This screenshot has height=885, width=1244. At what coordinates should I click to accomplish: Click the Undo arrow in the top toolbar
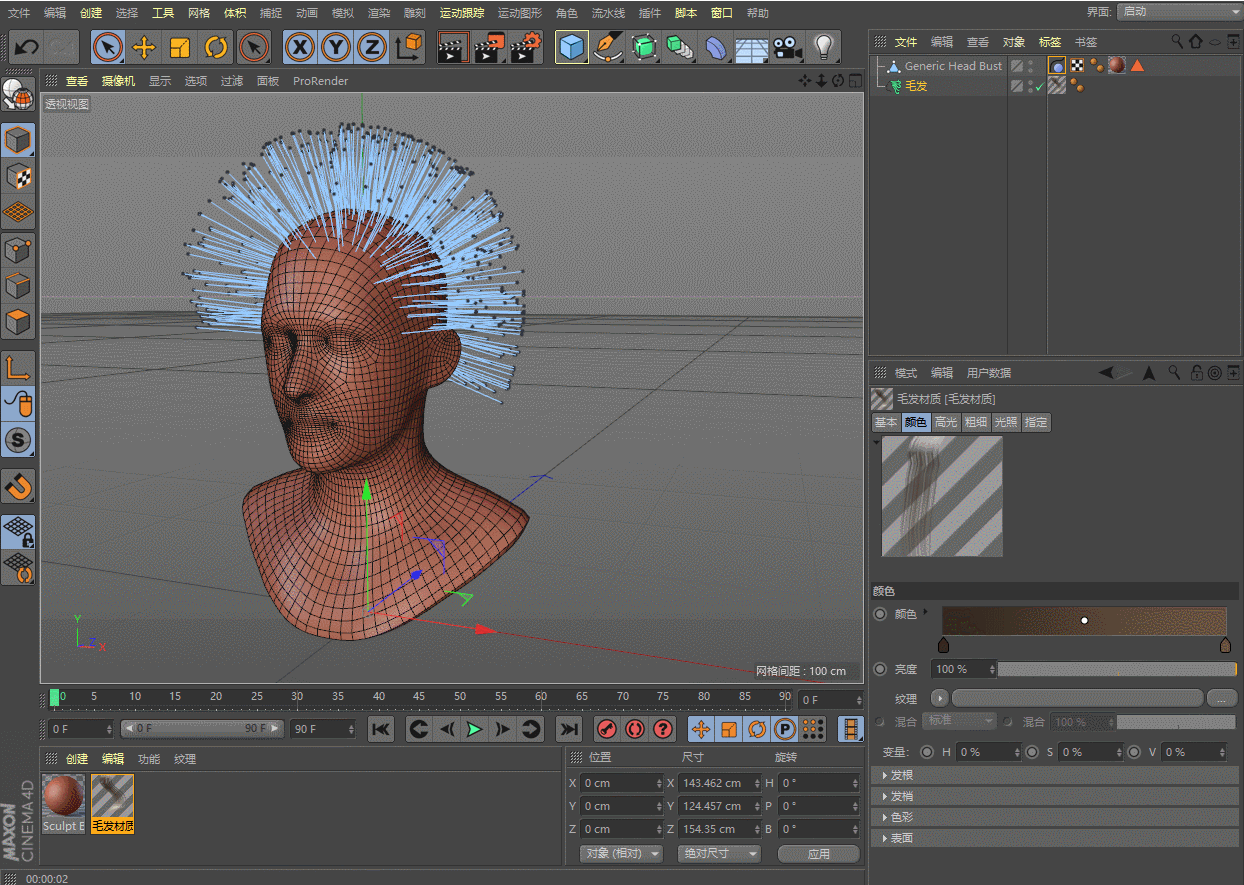pos(27,47)
